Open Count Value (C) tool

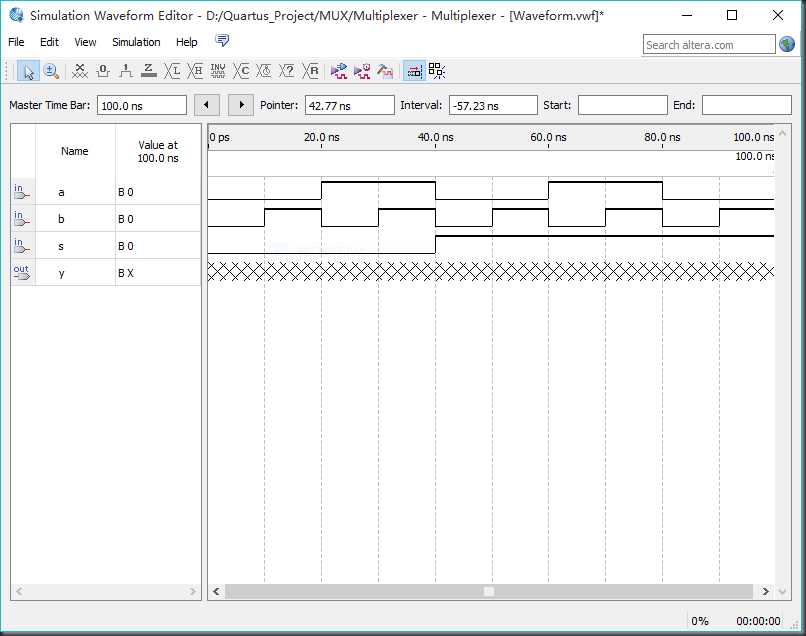(x=241, y=71)
